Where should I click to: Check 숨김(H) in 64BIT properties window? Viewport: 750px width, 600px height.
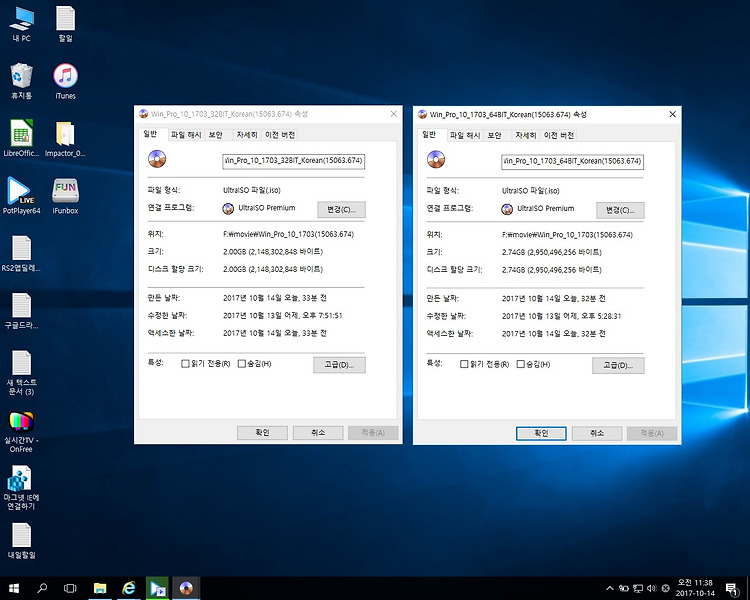point(521,364)
